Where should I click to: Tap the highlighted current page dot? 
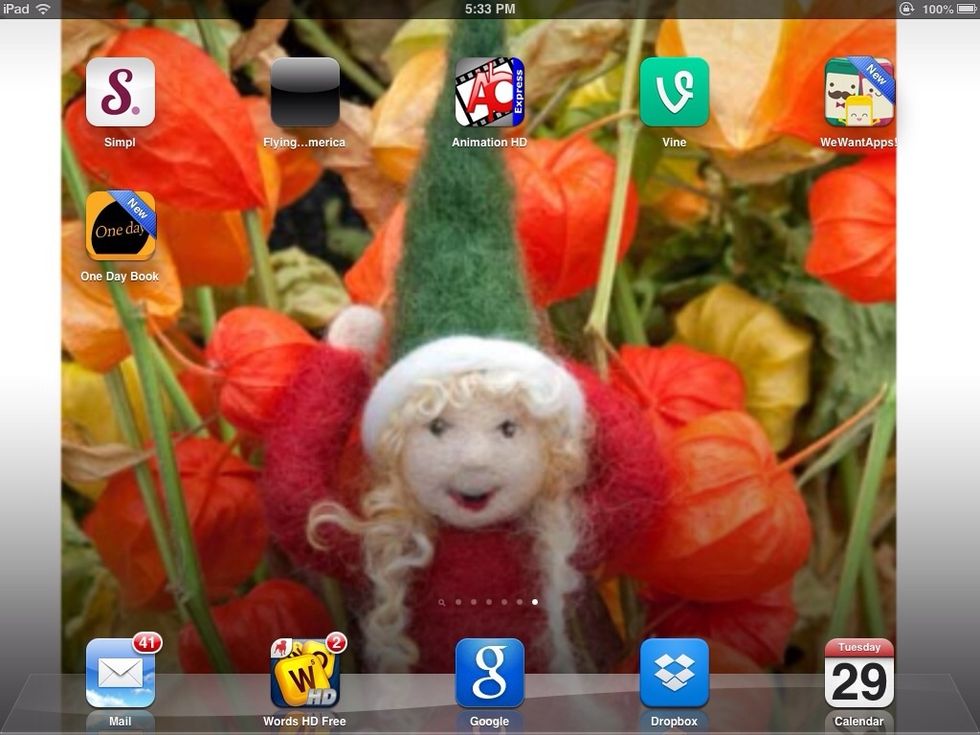[x=535, y=603]
